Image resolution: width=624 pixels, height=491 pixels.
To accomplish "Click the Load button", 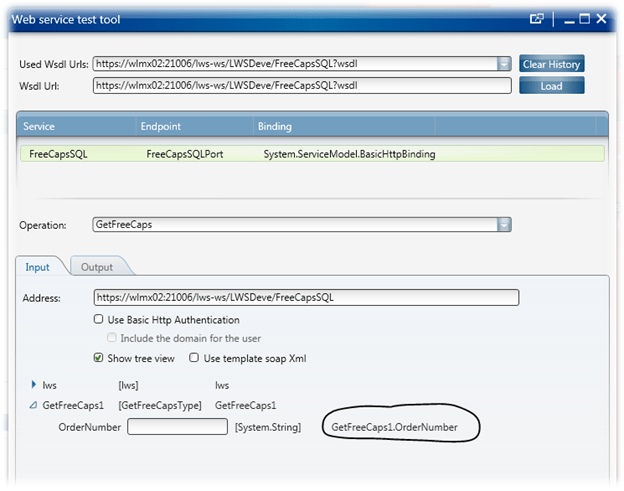I will click(x=551, y=86).
